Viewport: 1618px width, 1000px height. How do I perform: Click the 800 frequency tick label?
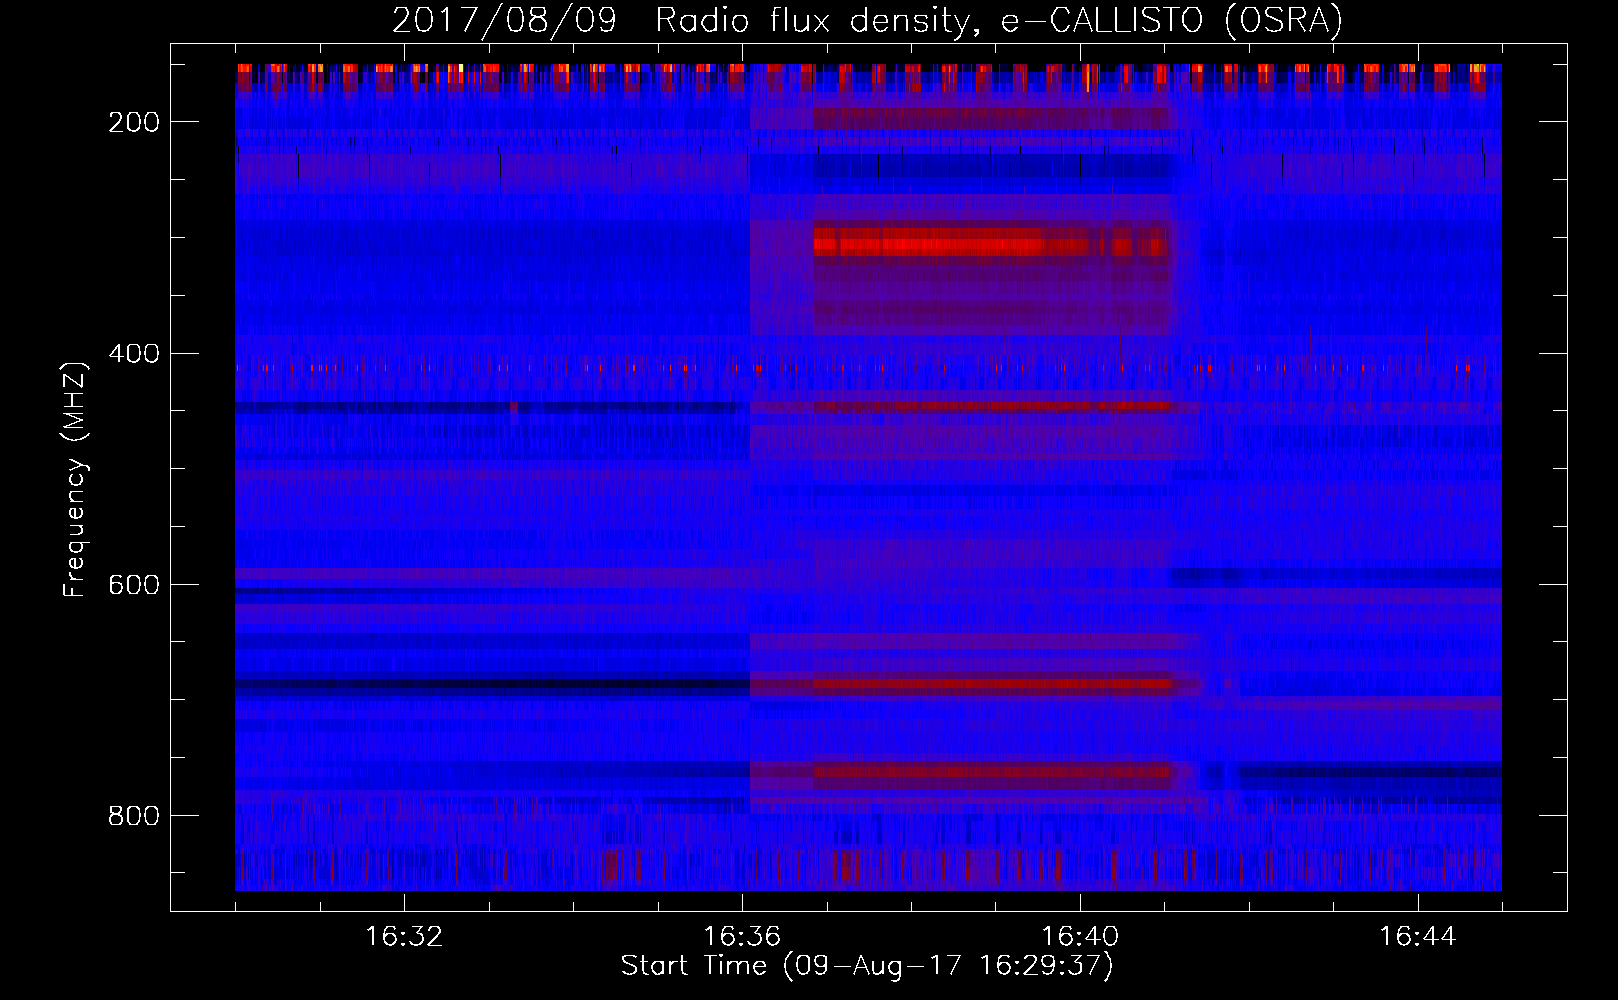tap(133, 816)
